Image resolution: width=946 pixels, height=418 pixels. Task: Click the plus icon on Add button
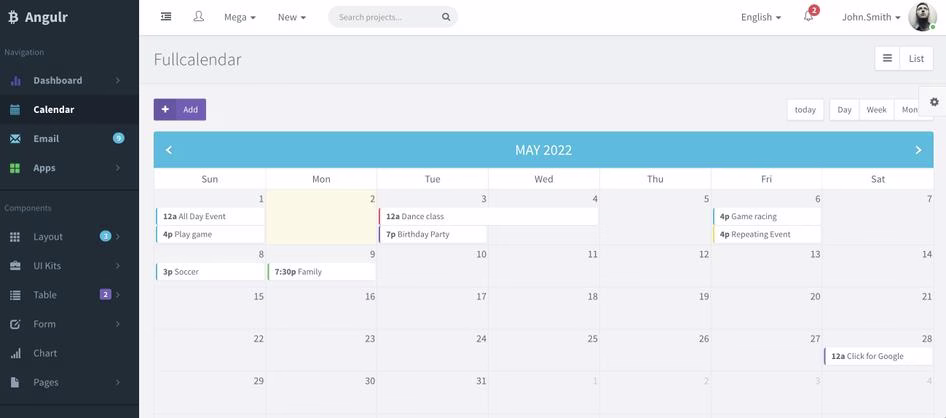point(165,110)
